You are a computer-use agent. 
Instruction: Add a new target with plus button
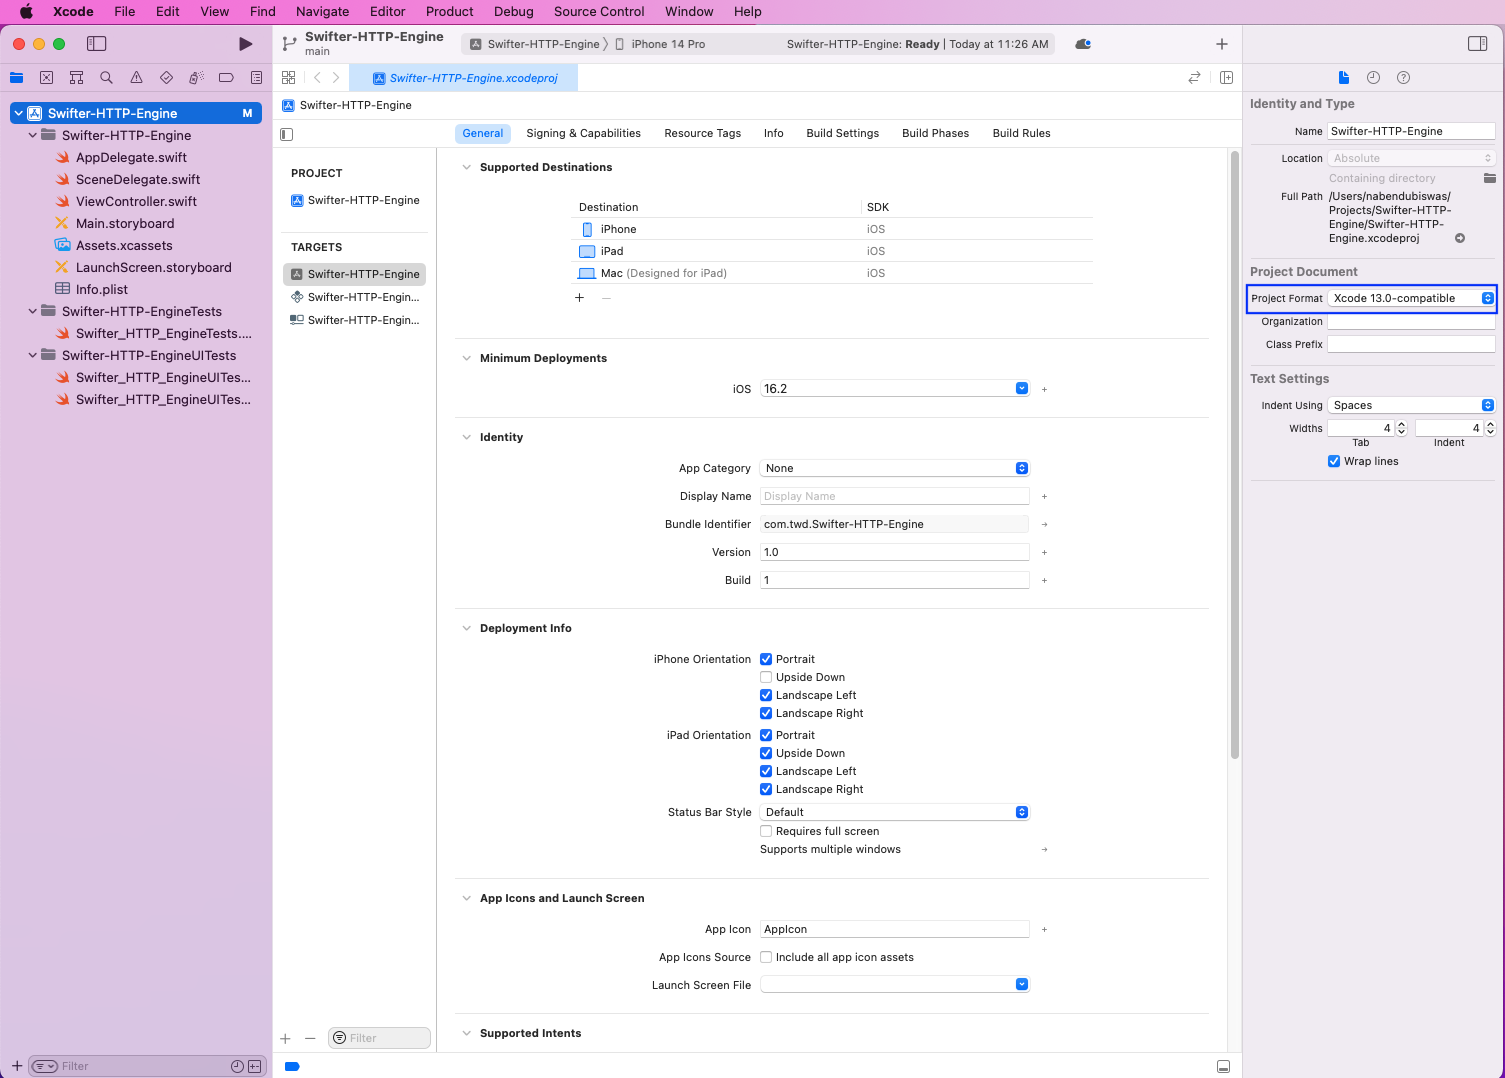tap(285, 1039)
